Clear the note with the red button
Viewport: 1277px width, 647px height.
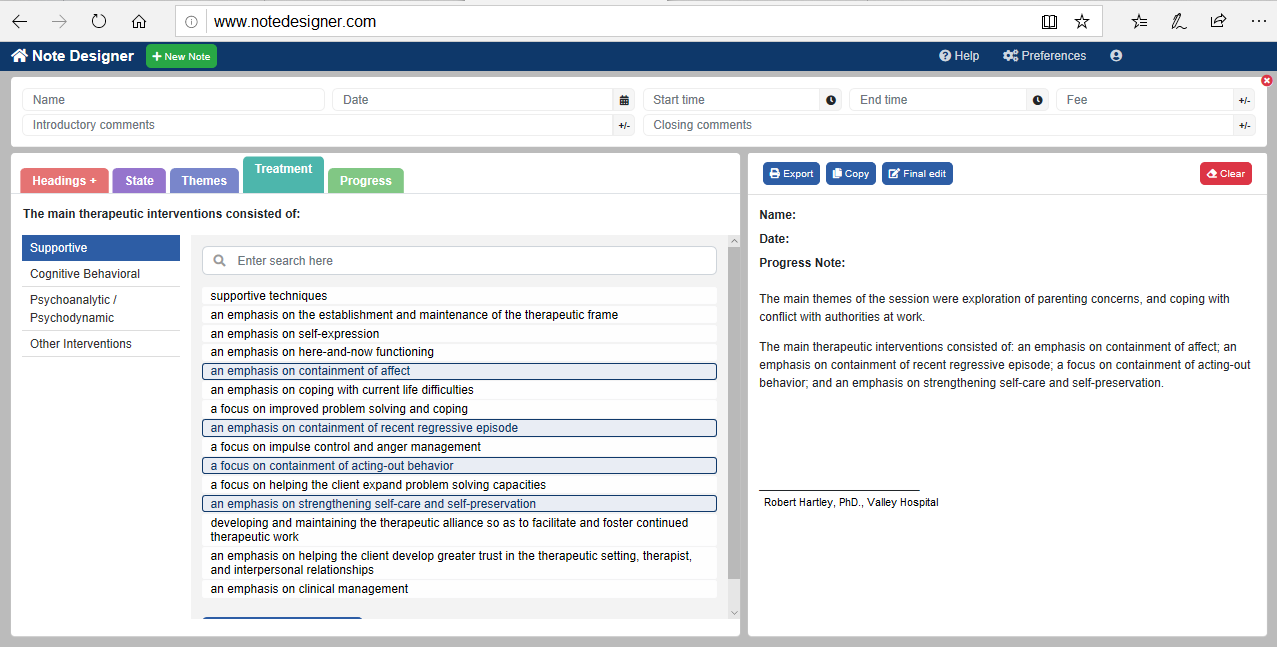pyautogui.click(x=1226, y=174)
